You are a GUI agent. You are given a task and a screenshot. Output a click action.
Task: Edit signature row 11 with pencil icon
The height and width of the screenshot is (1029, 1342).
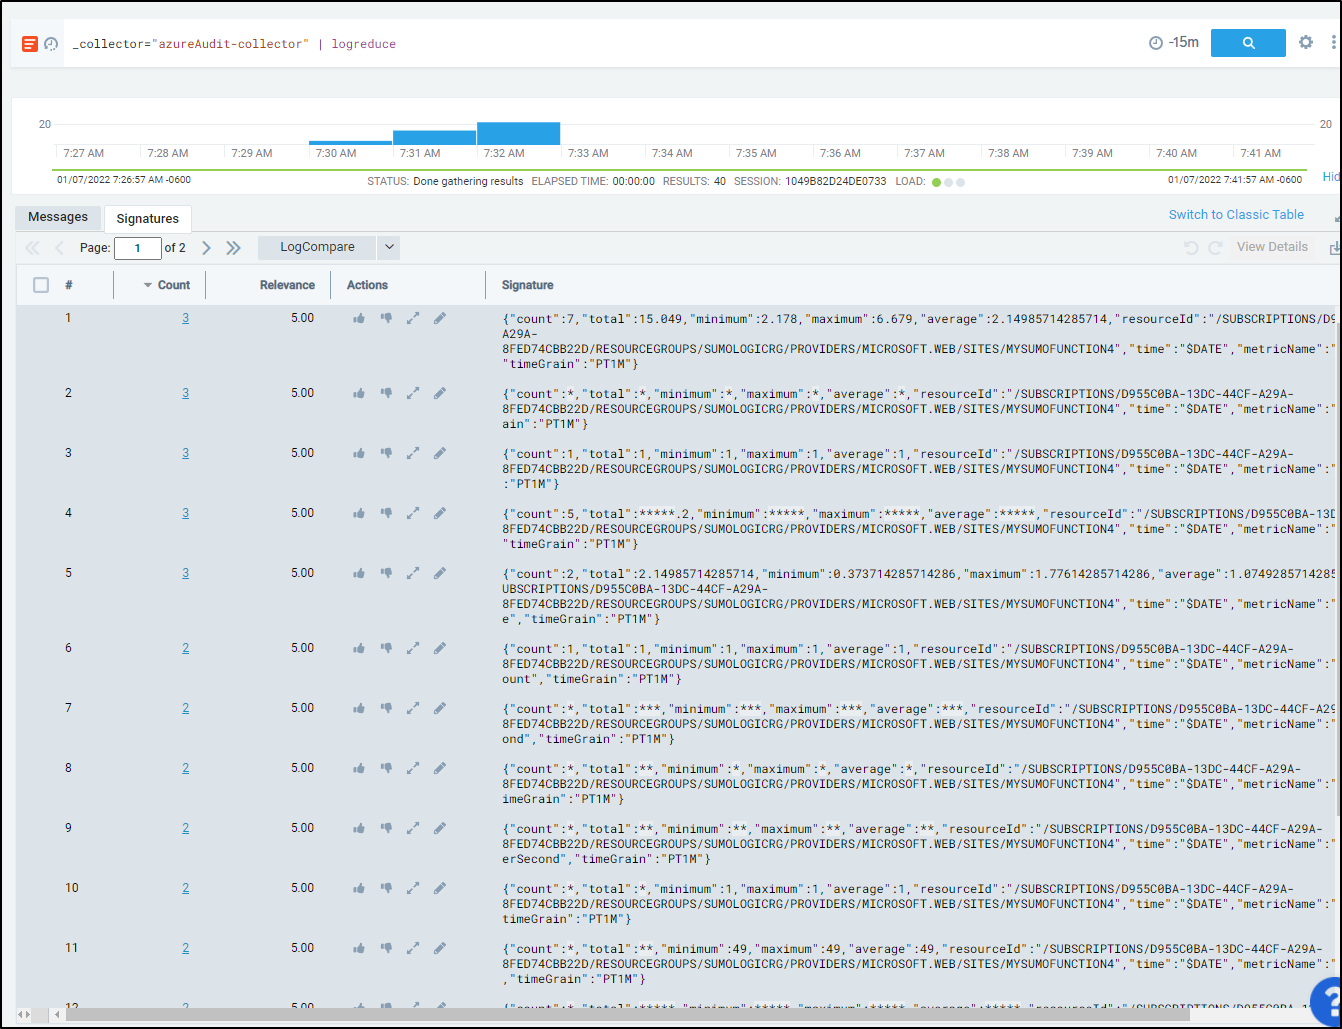pyautogui.click(x=440, y=949)
